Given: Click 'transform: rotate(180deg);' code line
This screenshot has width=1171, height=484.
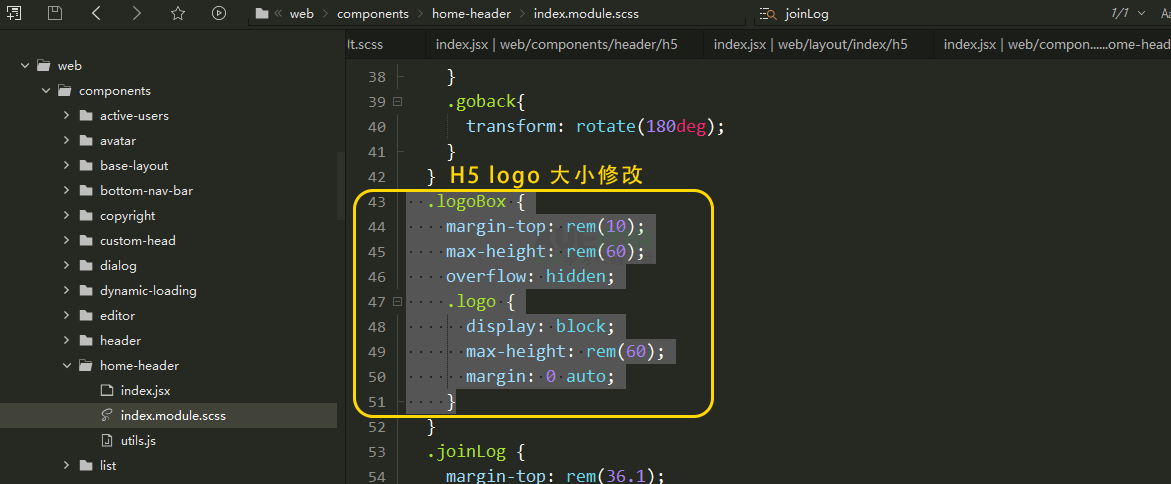Looking at the screenshot, I should tap(595, 127).
